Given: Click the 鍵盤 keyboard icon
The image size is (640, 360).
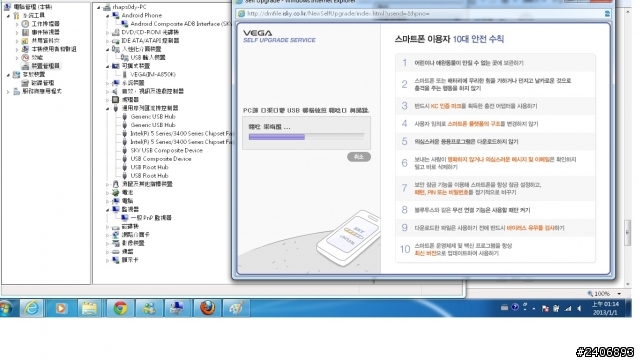Looking at the screenshot, I should 116,251.
